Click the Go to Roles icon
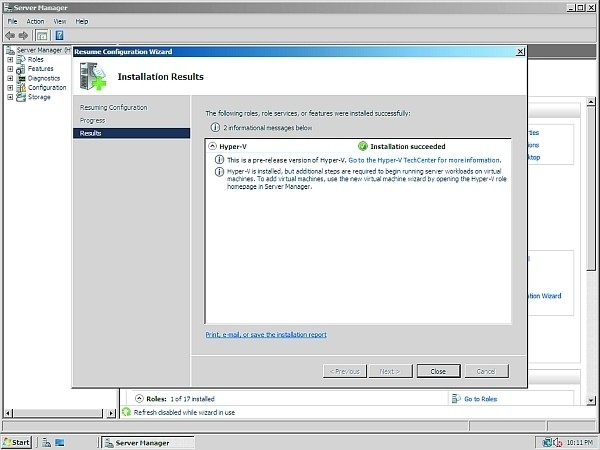The image size is (600, 450). point(456,399)
